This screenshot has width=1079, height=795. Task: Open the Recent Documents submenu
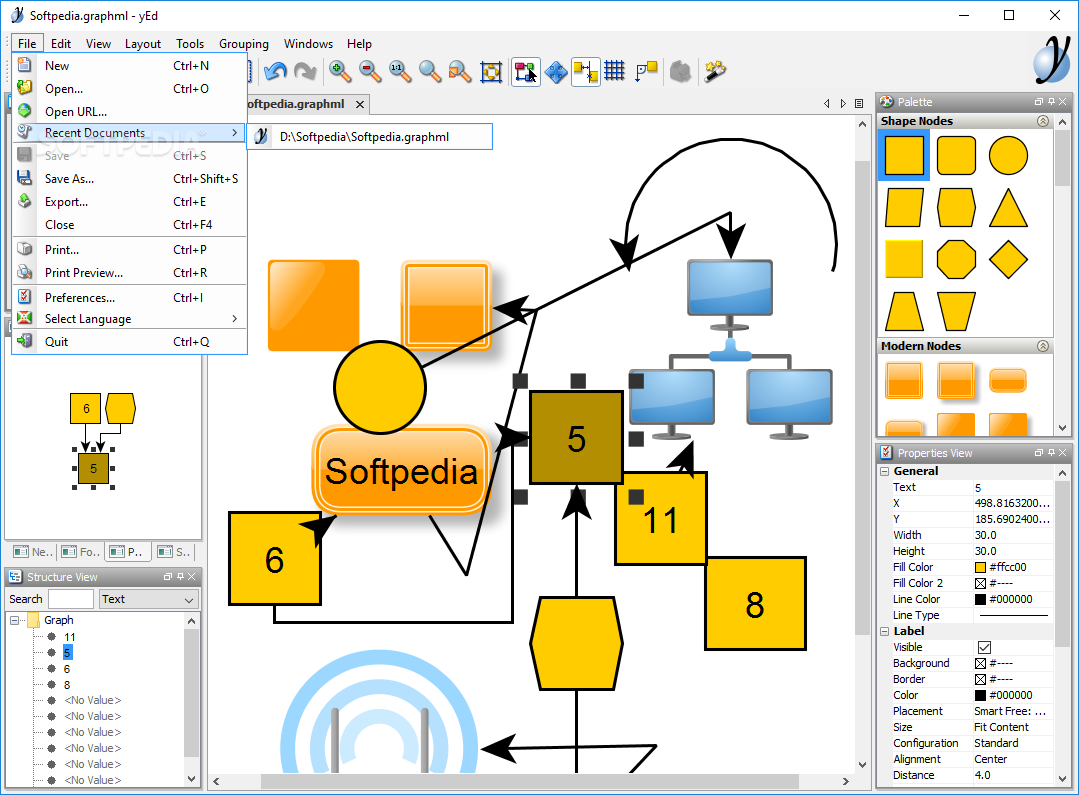[x=129, y=133]
